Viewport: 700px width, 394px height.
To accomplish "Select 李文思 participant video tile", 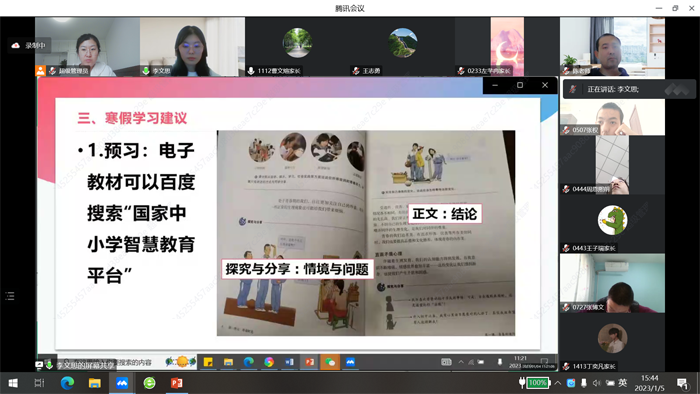I will tap(192, 47).
